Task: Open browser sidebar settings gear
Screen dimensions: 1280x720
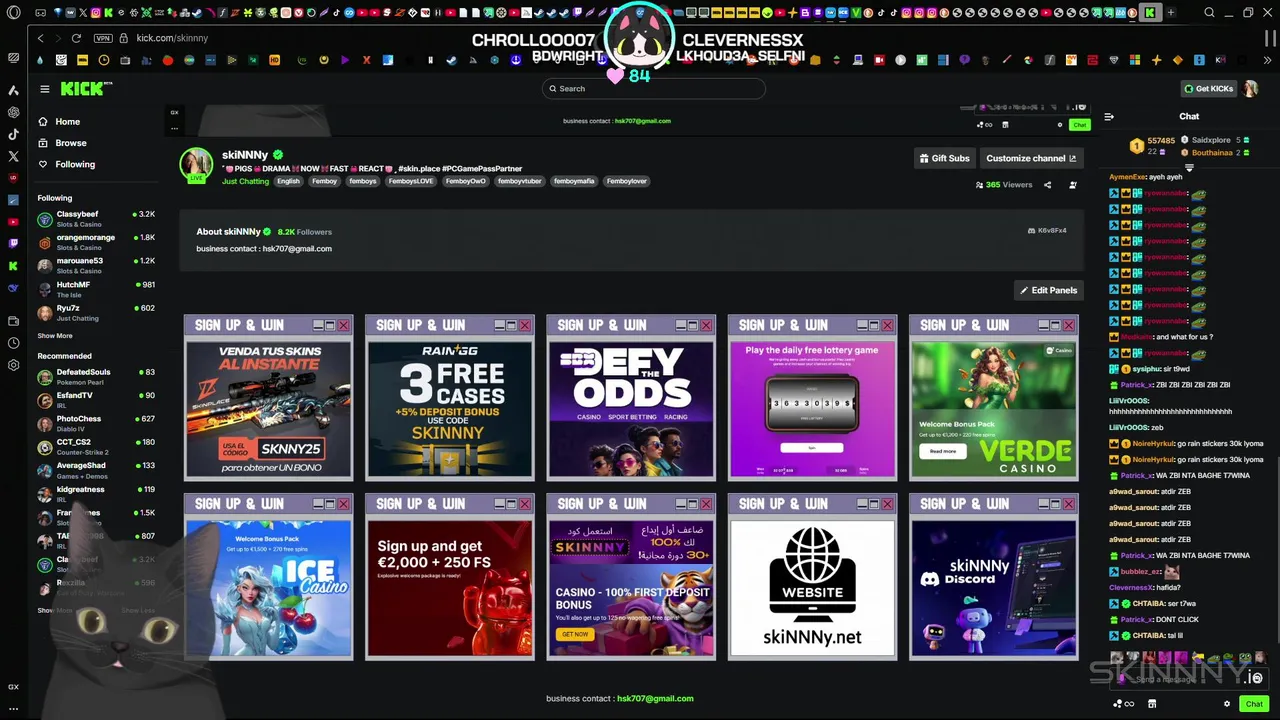Action: point(13,365)
